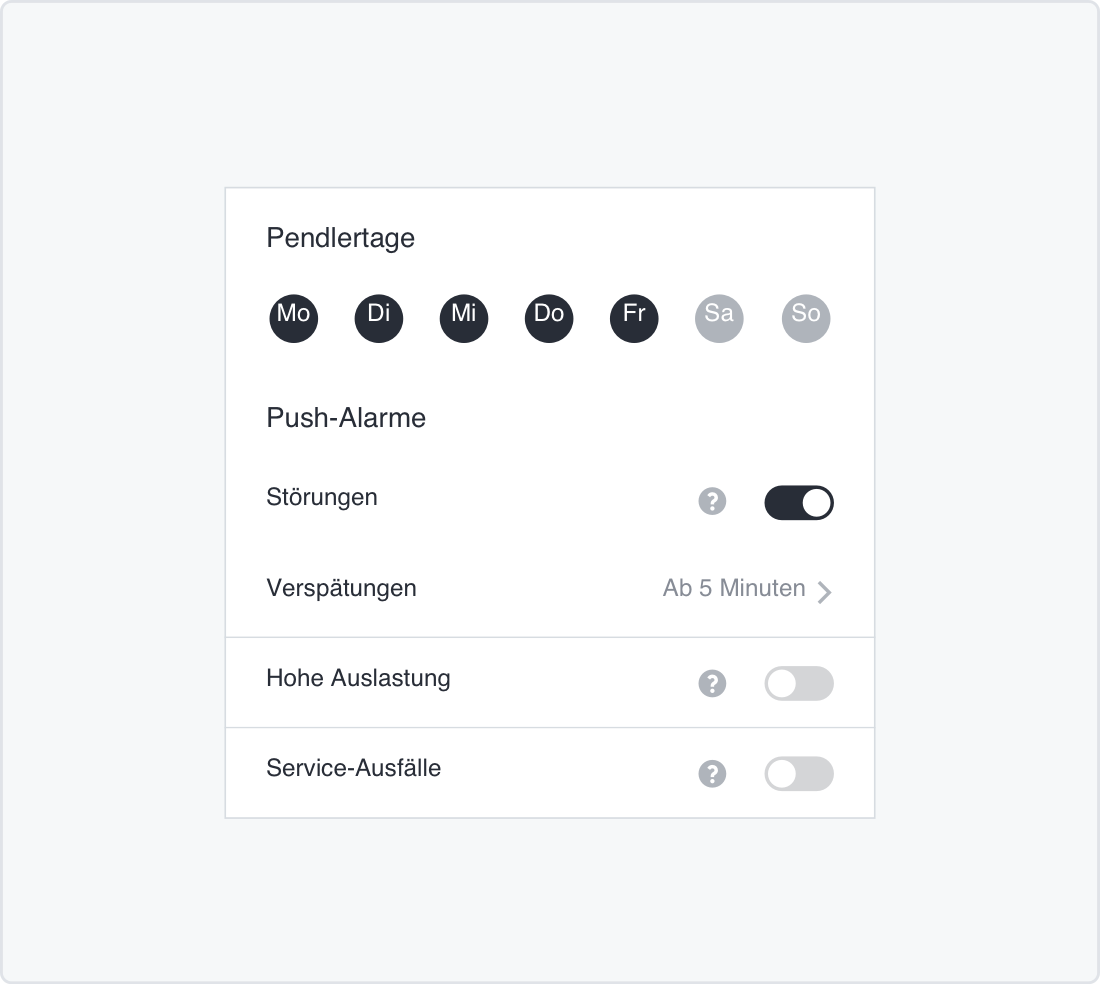The width and height of the screenshot is (1100, 984).
Task: Enable Sunday (So) commuter day
Action: coord(805,319)
